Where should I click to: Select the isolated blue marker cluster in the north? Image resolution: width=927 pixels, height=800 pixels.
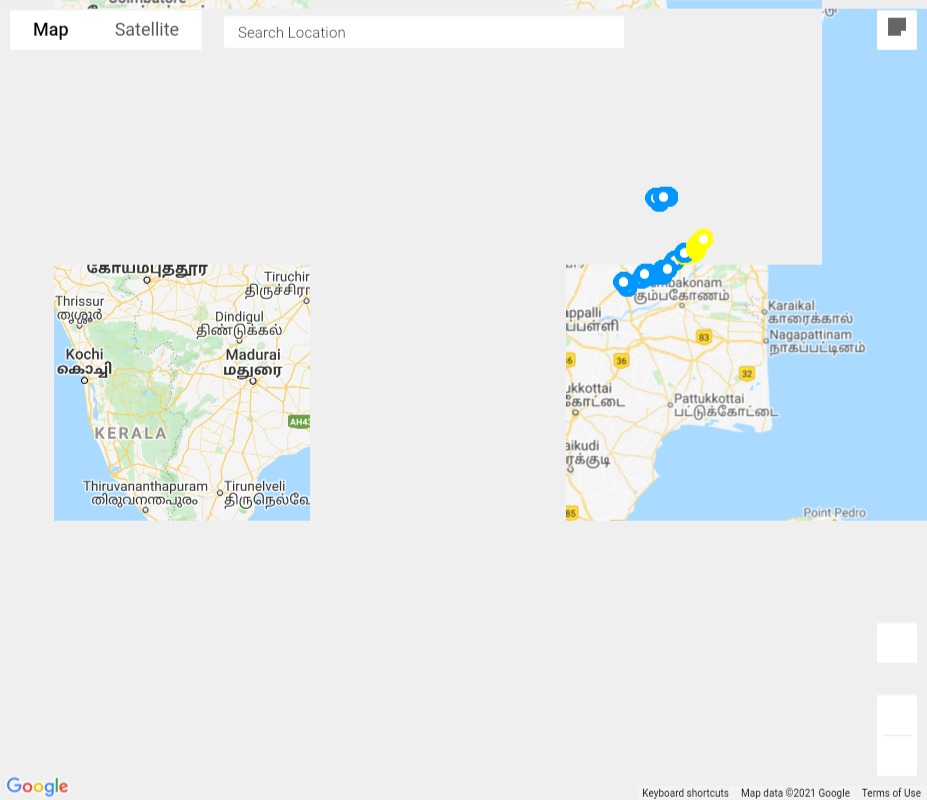pos(662,199)
